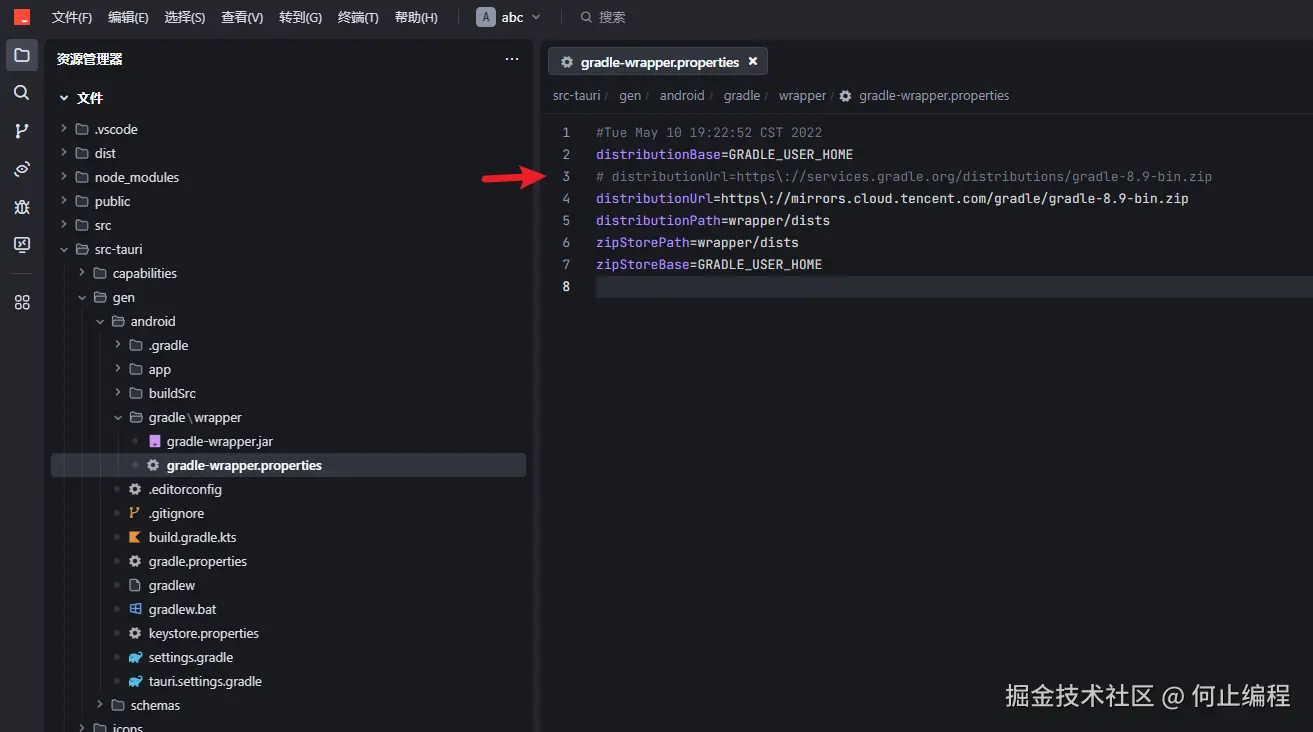Image resolution: width=1313 pixels, height=732 pixels.
Task: Expand the capabilities folder
Action: tap(144, 273)
